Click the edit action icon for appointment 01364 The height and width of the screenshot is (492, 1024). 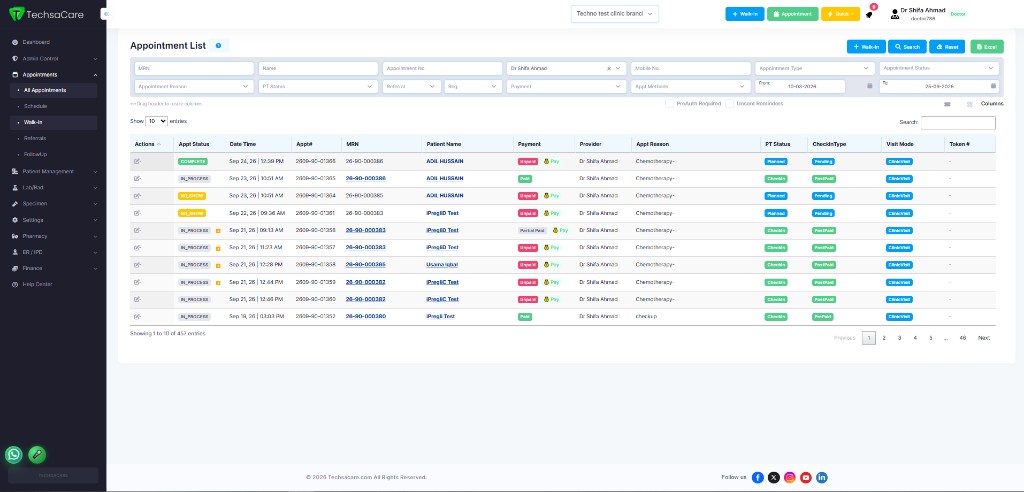[137, 195]
